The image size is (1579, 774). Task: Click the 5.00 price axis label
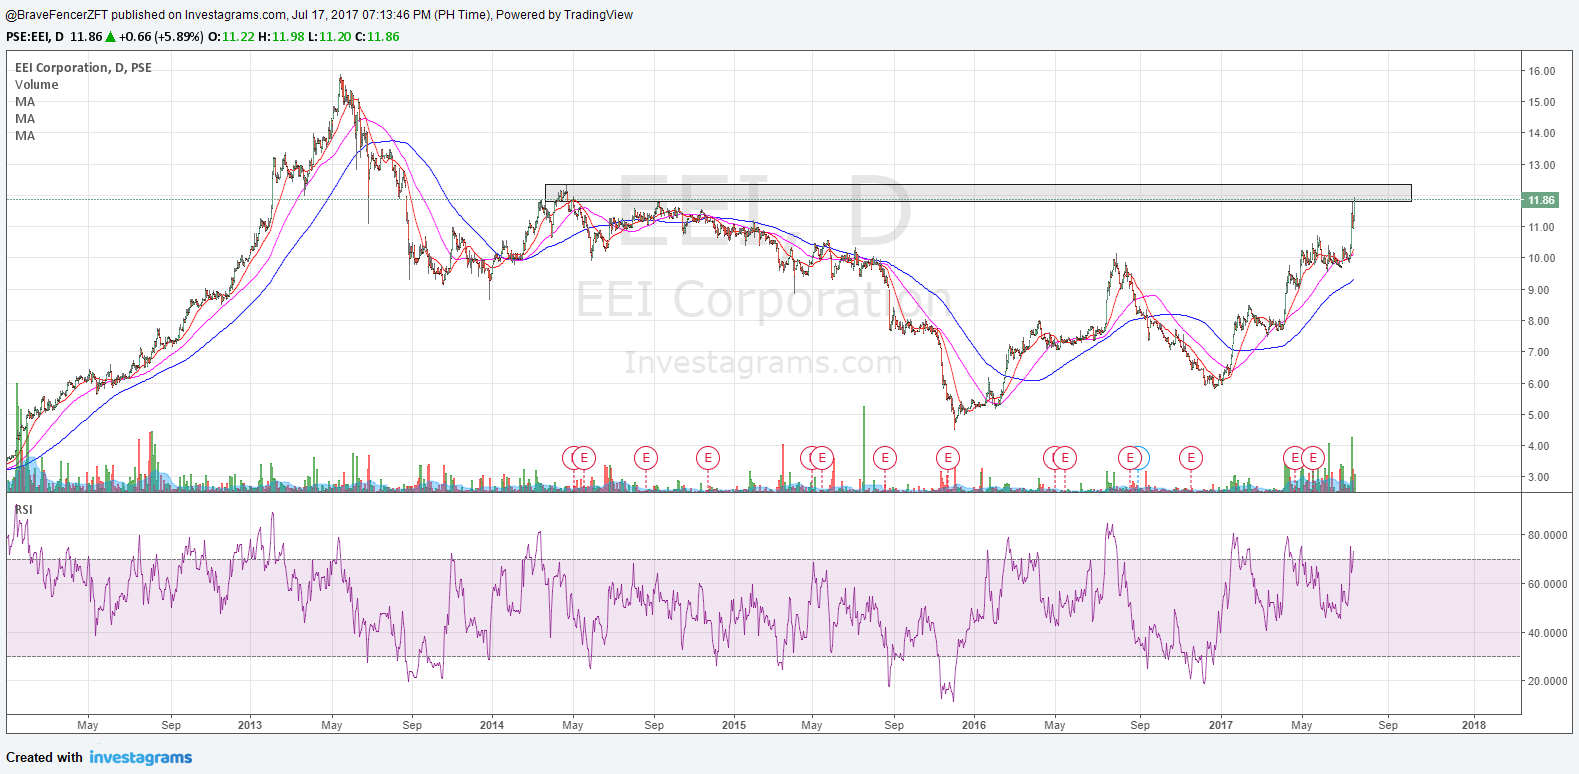pos(1538,415)
